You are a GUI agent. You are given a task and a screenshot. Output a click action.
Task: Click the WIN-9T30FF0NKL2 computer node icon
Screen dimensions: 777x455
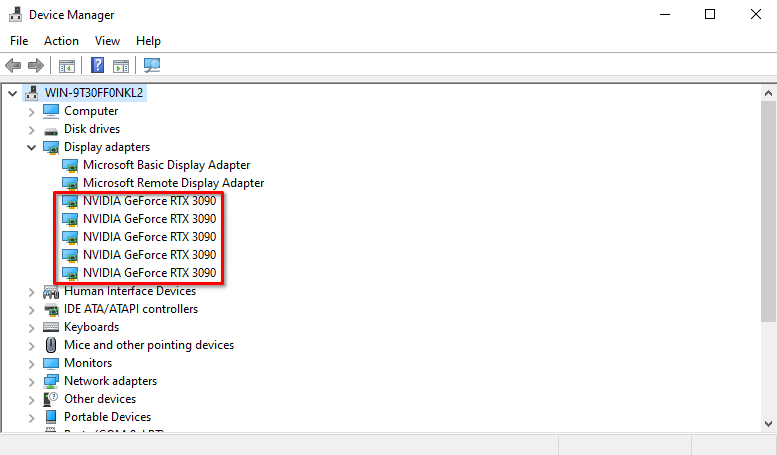pyautogui.click(x=32, y=93)
